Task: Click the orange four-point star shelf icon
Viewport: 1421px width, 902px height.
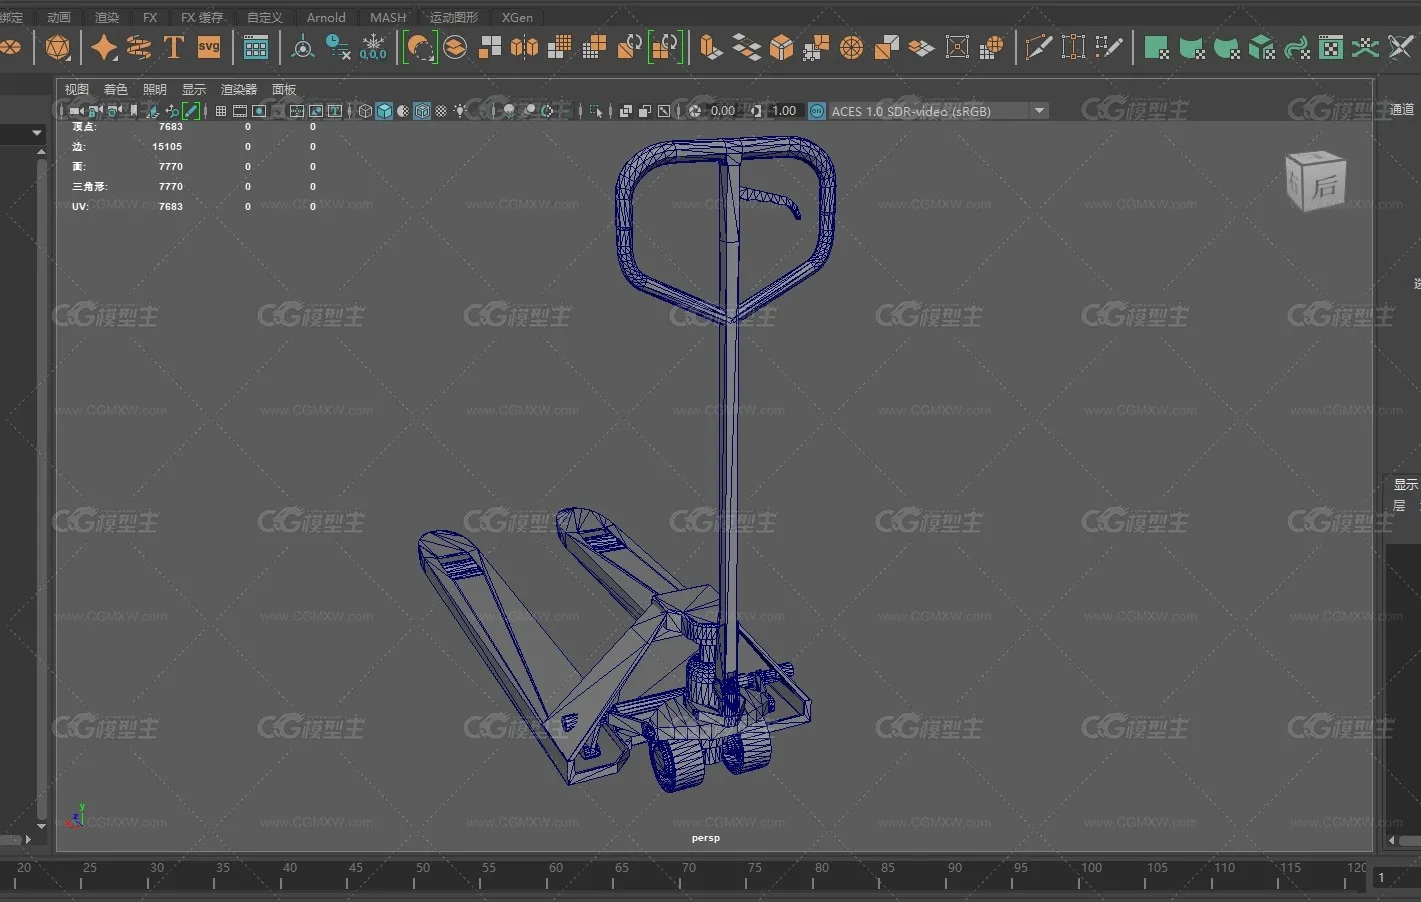Action: click(x=104, y=47)
